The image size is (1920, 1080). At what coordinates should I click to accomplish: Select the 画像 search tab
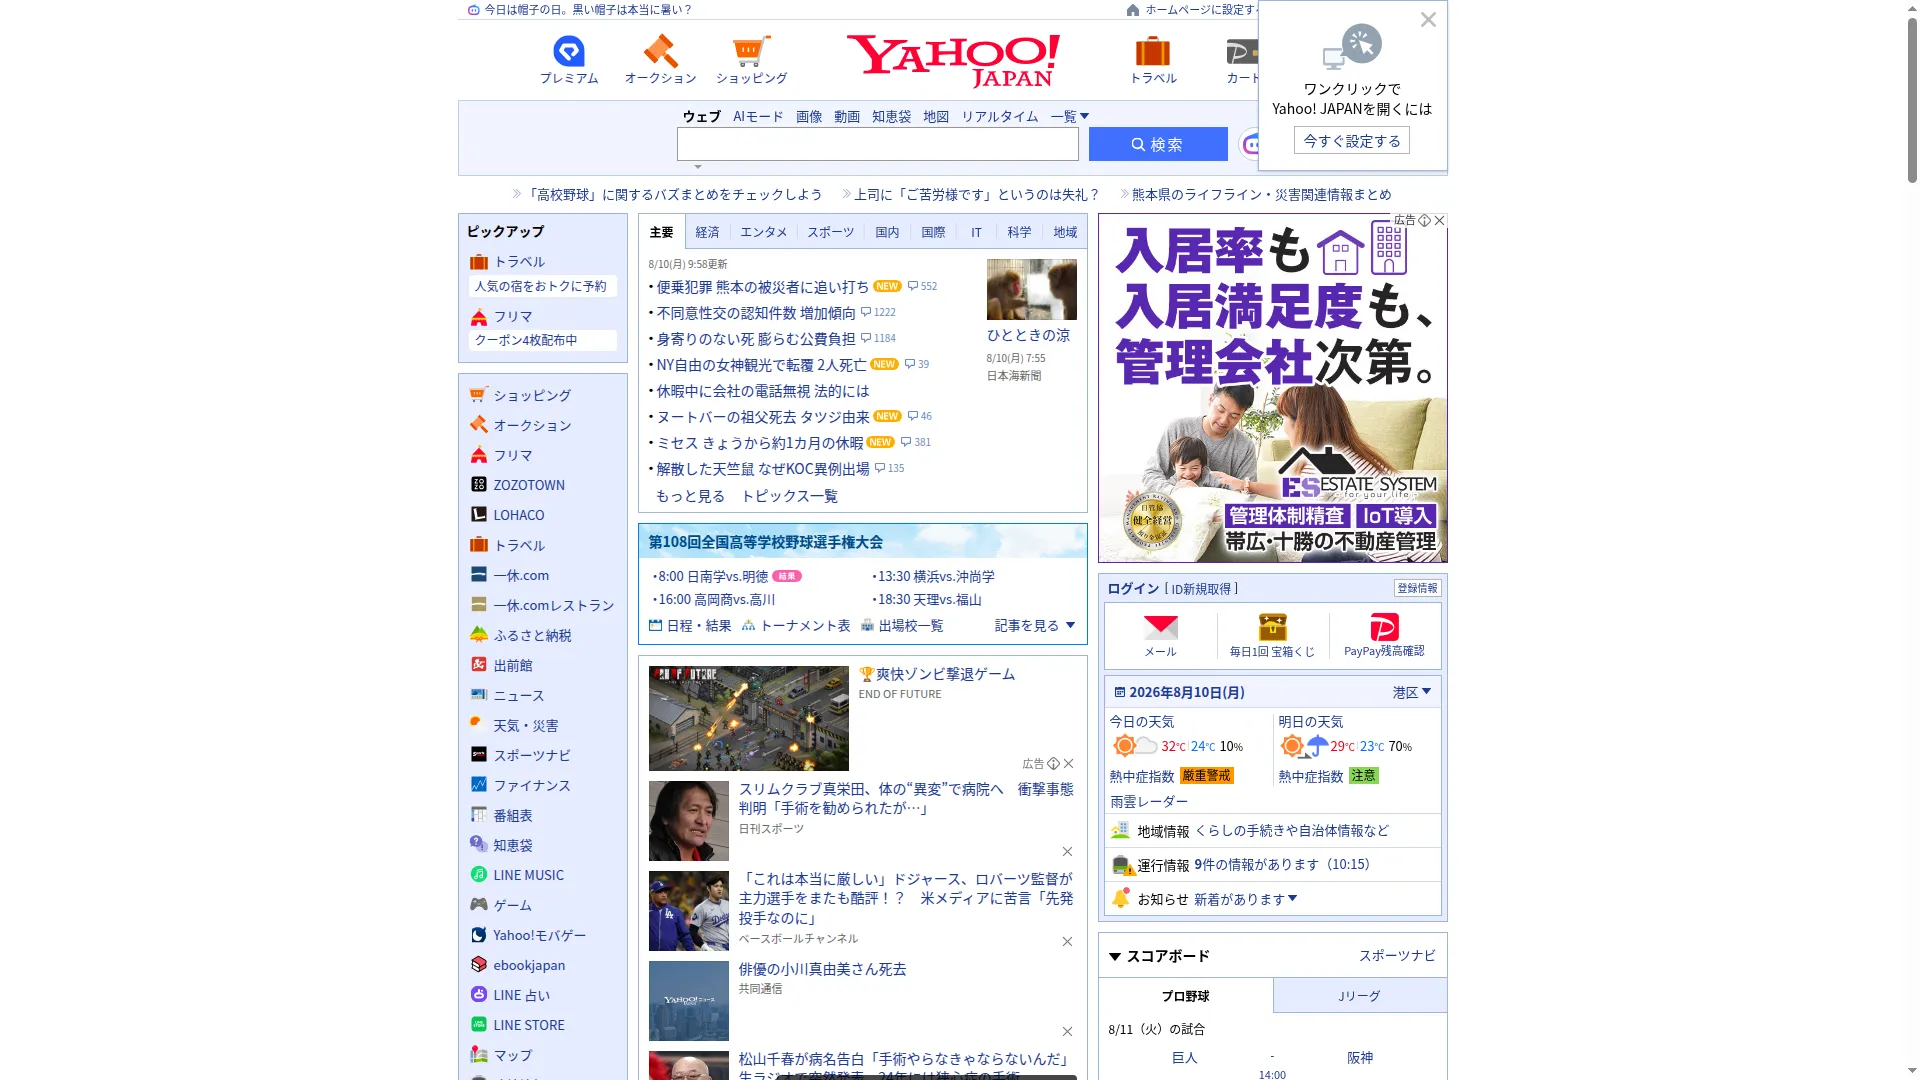click(809, 116)
